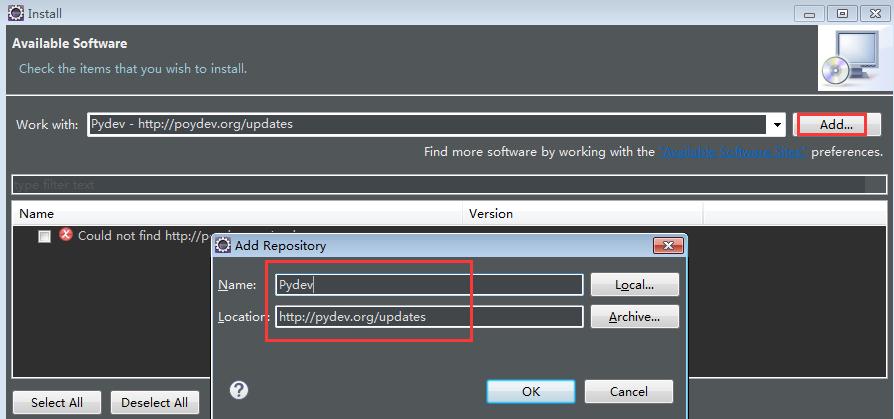Click the Name field in Add Repository
The height and width of the screenshot is (419, 894).
pyautogui.click(x=429, y=284)
